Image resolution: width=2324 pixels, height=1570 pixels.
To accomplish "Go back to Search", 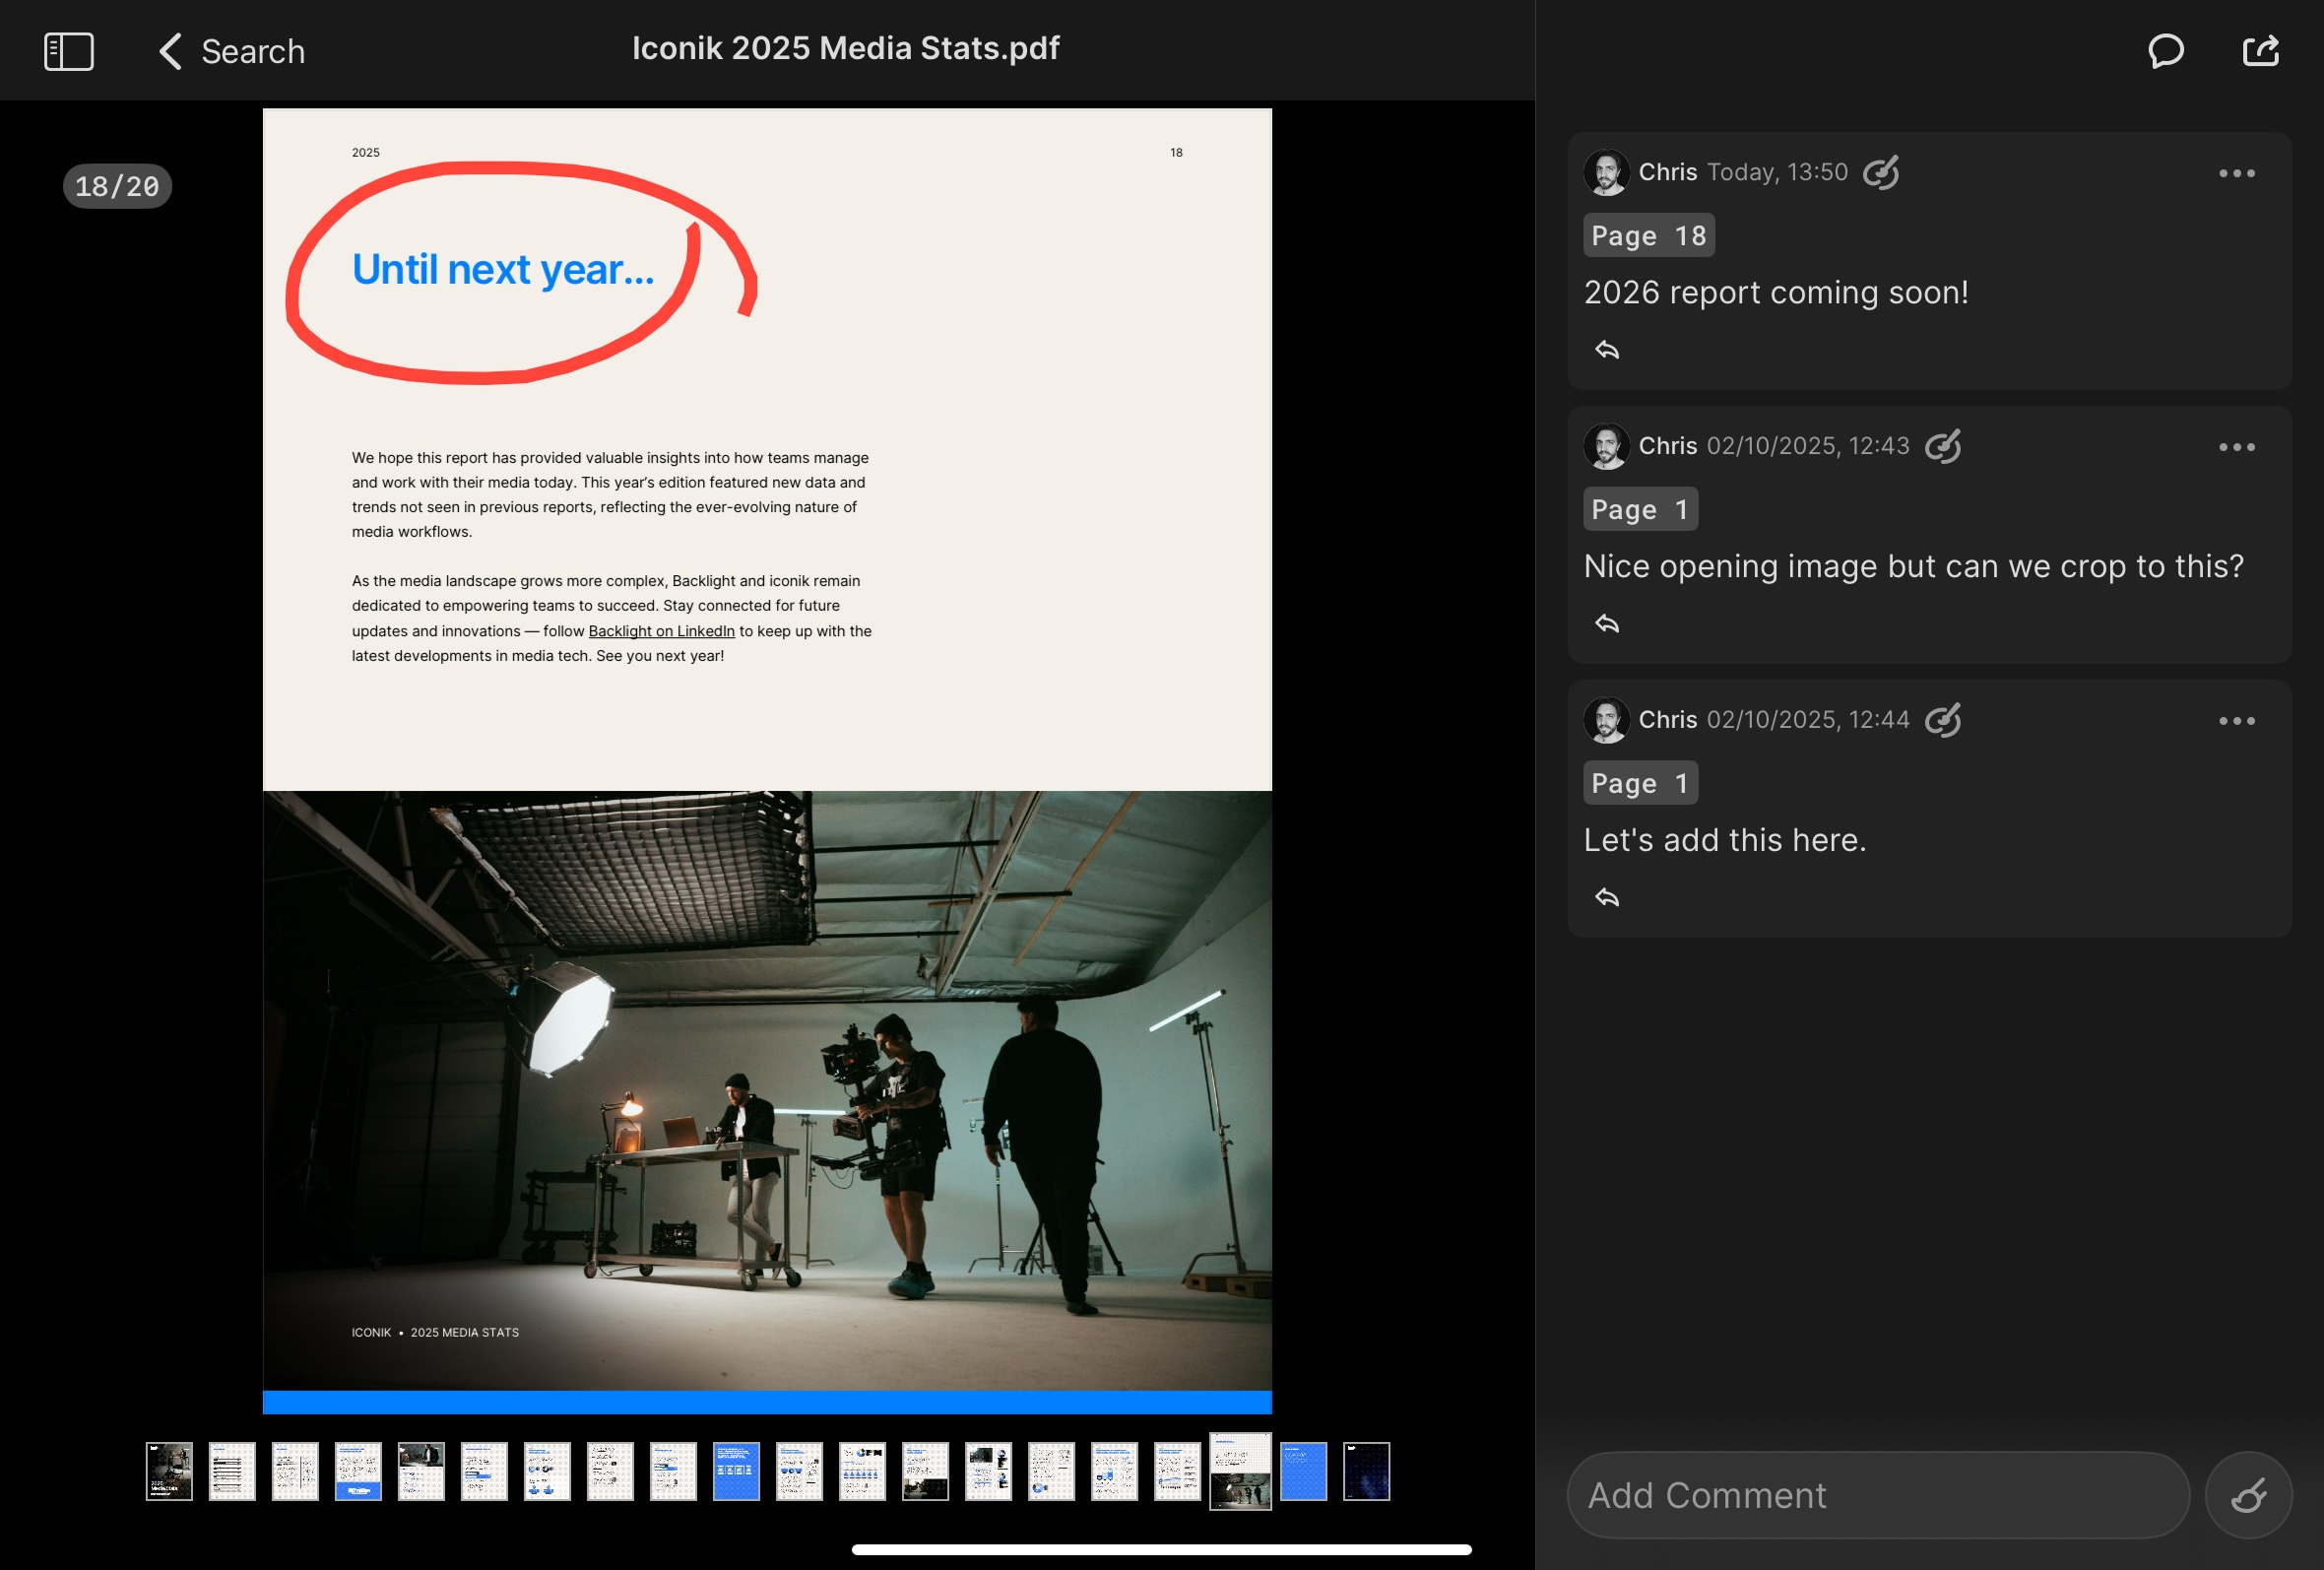I will click(232, 51).
